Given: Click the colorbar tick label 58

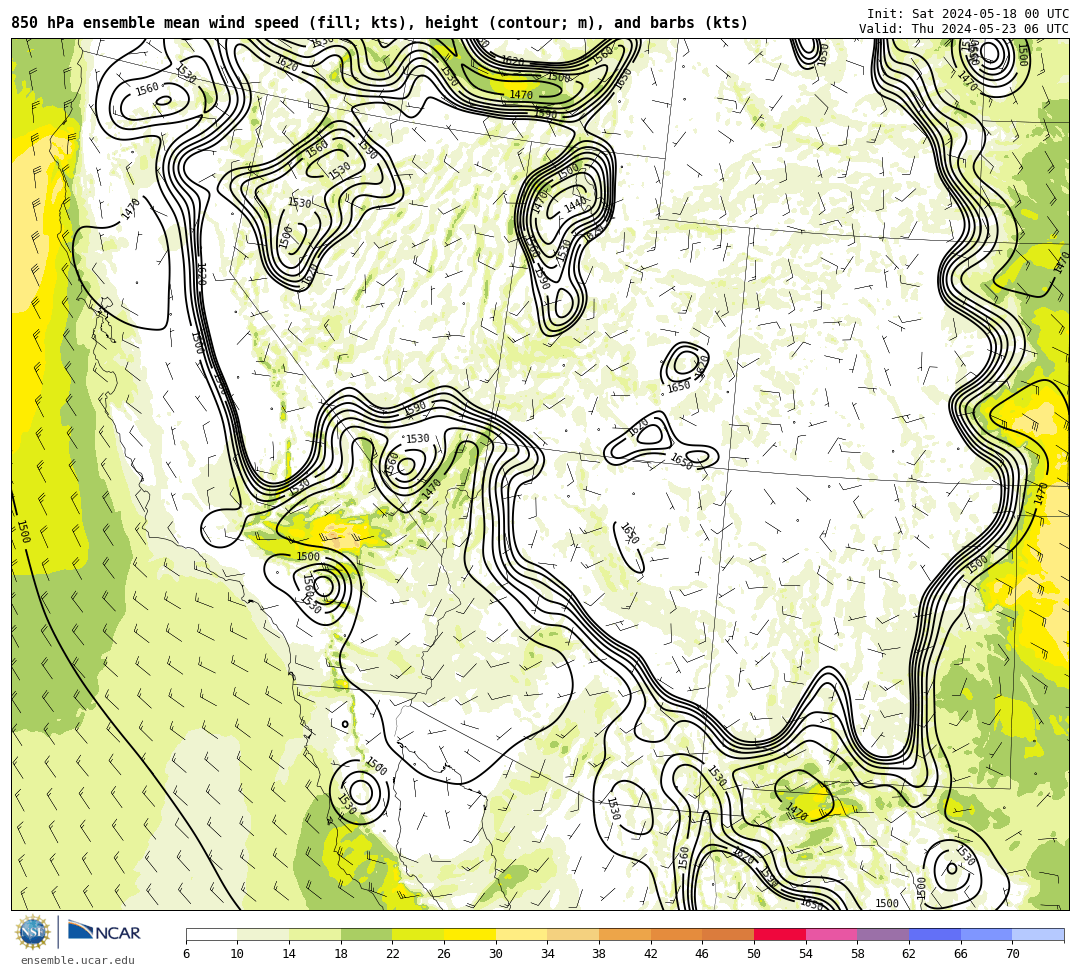Looking at the screenshot, I should [x=858, y=954].
